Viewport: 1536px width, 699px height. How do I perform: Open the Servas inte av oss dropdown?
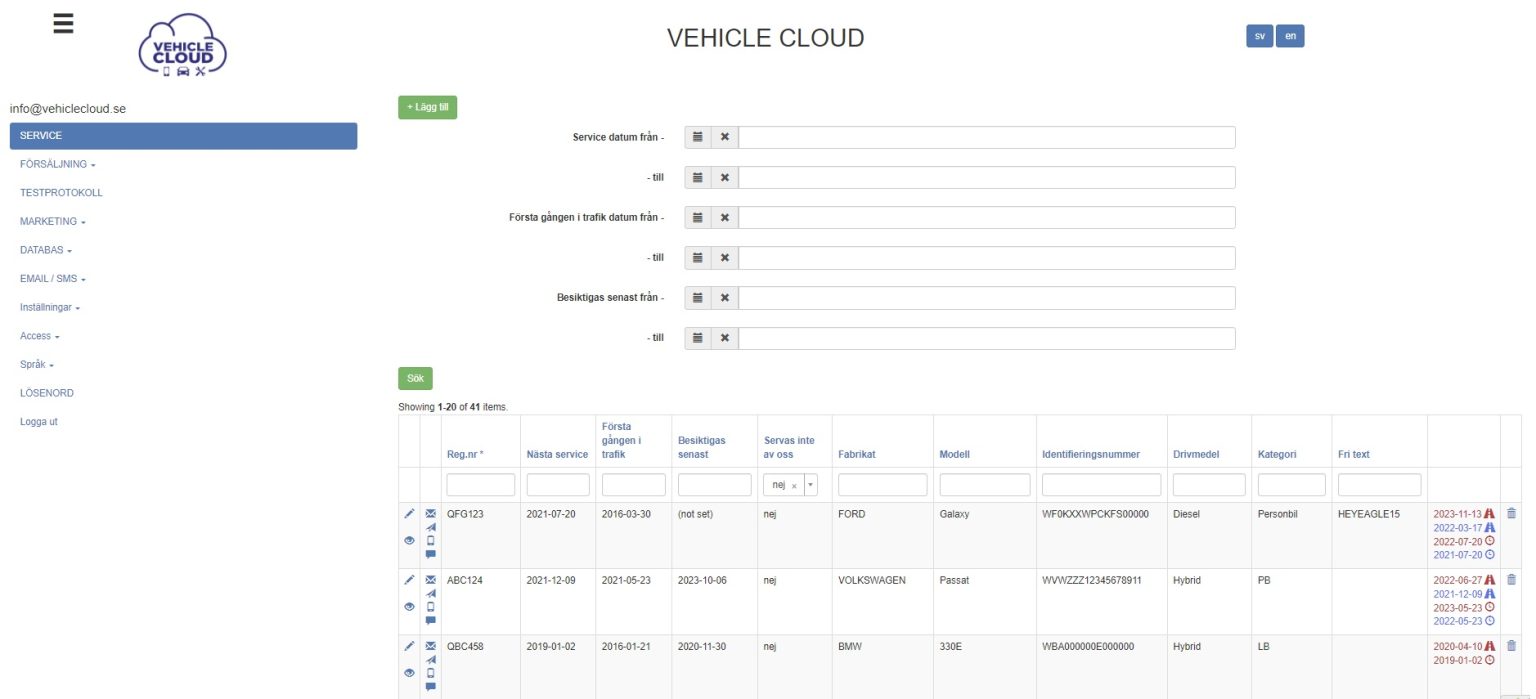click(x=810, y=485)
